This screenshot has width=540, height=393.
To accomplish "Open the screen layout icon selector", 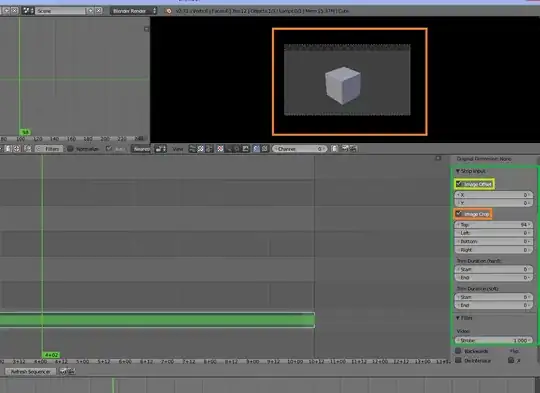I will [x=28, y=11].
